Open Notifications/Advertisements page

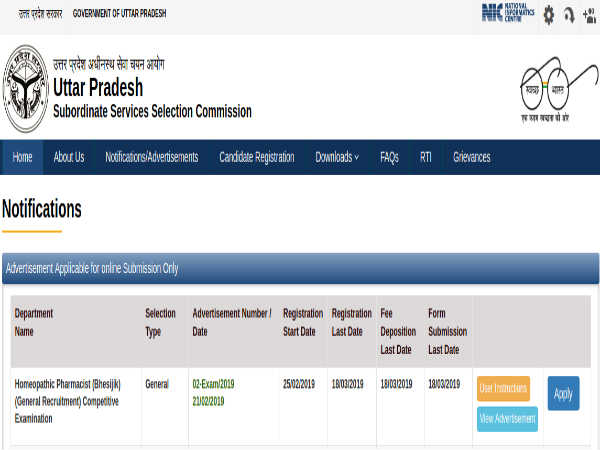tap(152, 157)
